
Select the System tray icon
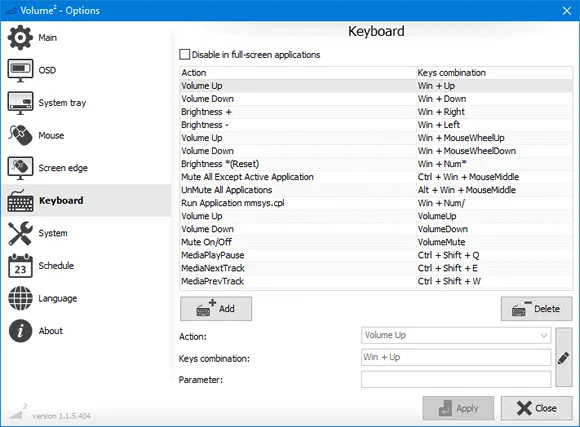click(x=20, y=103)
